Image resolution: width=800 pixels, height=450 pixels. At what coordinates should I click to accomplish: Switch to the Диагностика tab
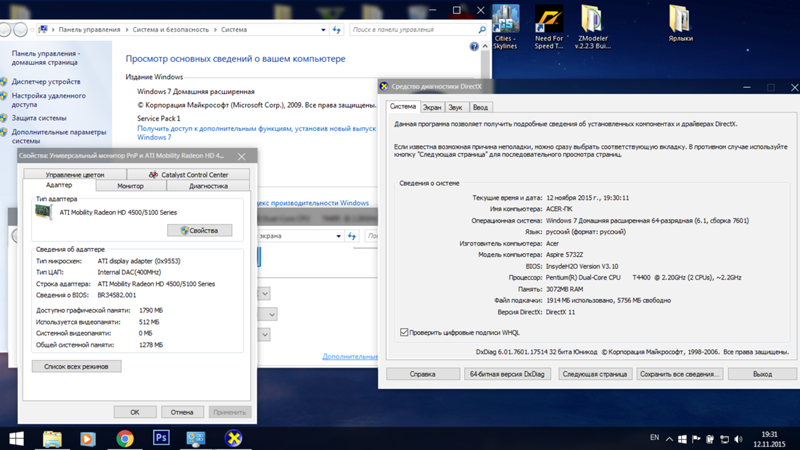pyautogui.click(x=208, y=186)
